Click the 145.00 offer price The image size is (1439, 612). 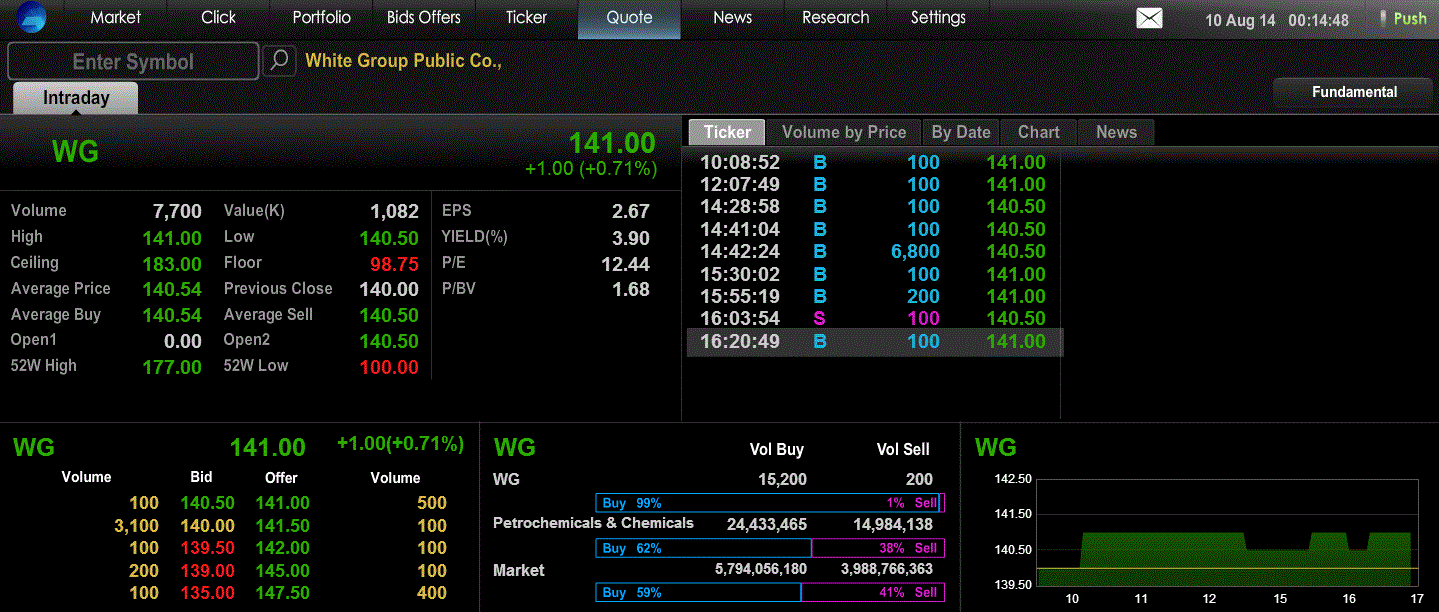282,571
